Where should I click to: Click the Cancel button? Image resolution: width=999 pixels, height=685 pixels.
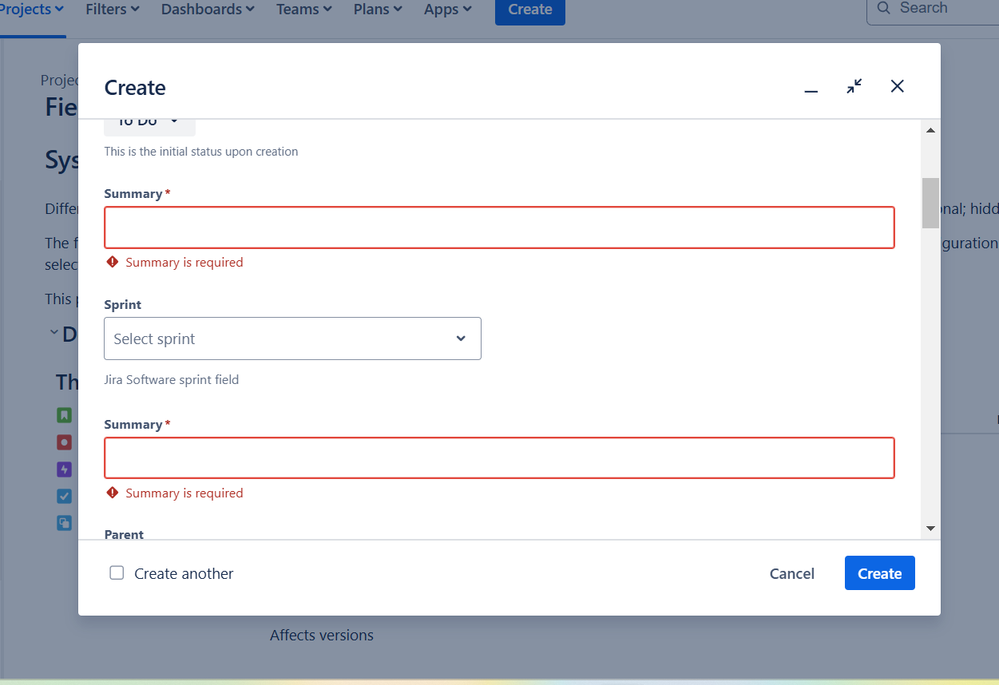(x=792, y=573)
